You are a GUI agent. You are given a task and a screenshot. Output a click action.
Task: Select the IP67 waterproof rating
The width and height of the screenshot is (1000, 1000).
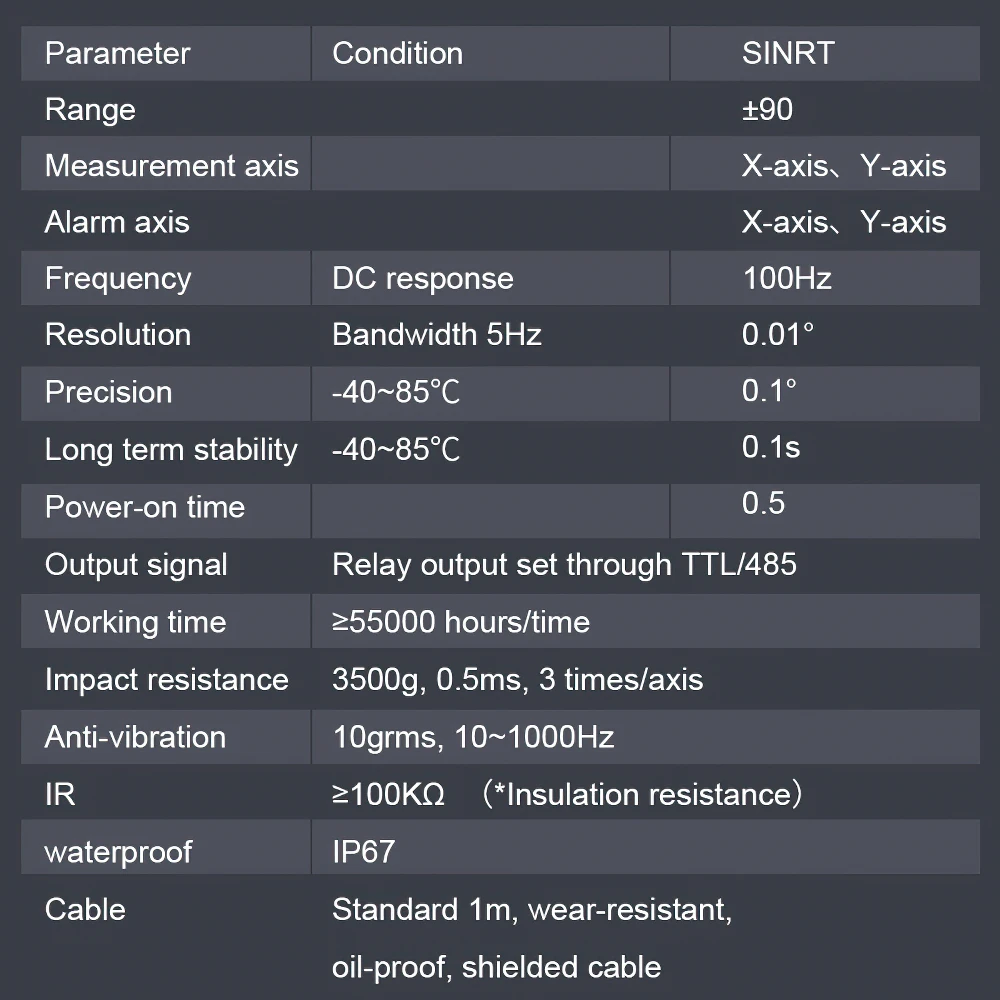click(x=364, y=852)
